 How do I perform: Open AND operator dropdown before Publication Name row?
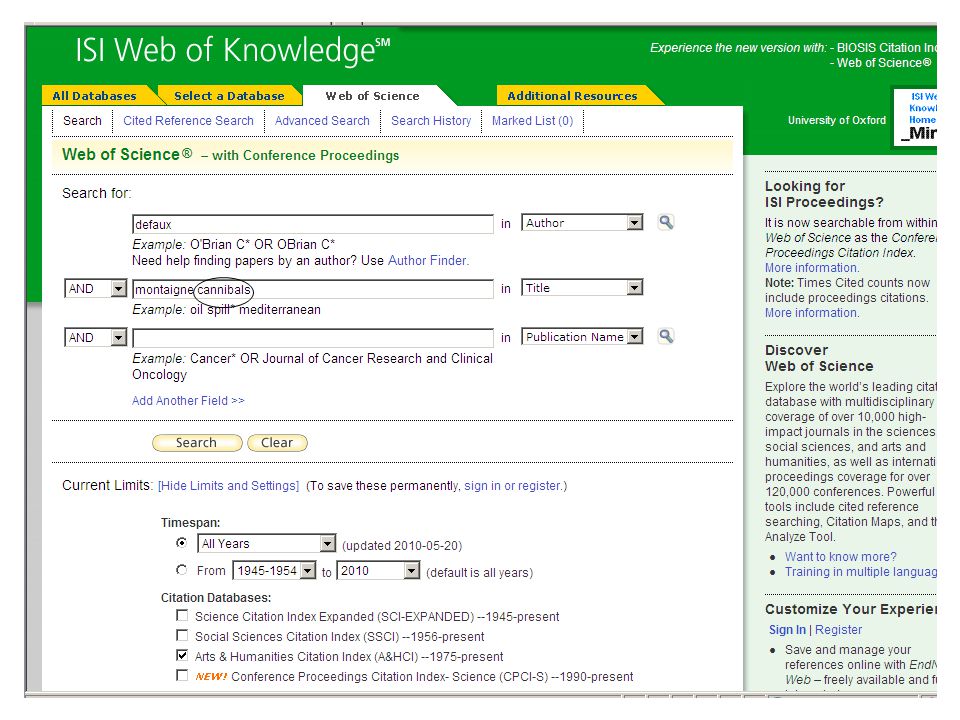(96, 337)
